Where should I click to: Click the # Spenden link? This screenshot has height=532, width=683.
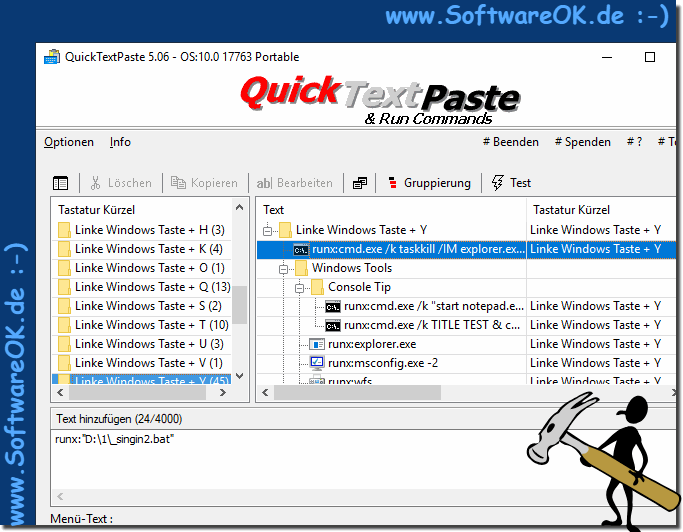click(x=582, y=142)
